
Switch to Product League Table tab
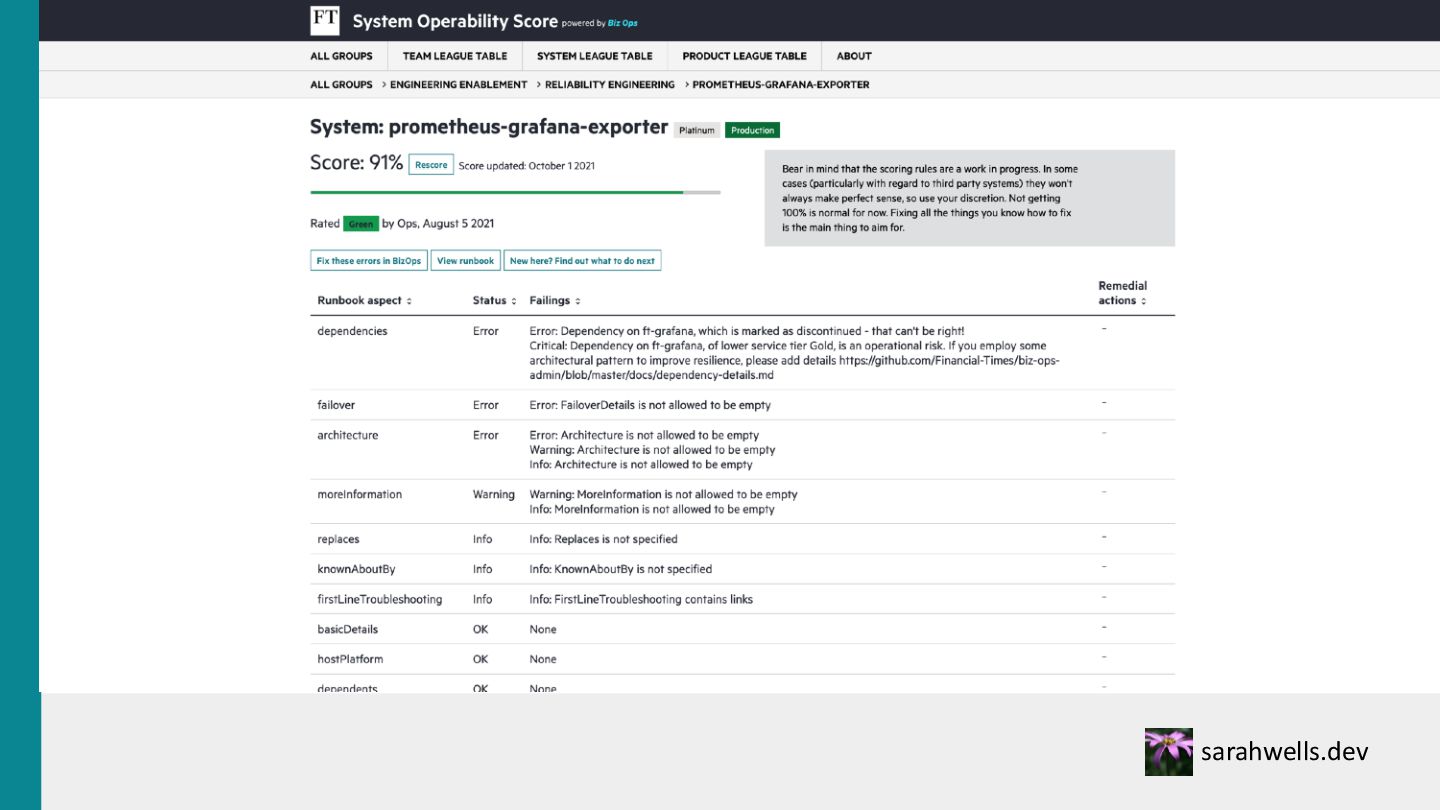744,56
